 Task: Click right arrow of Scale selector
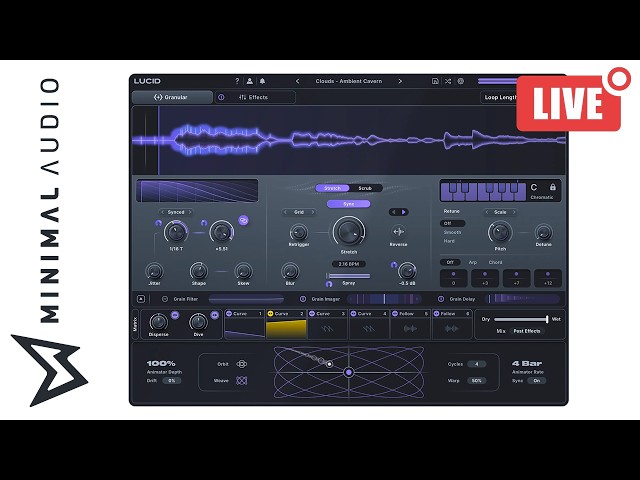514,212
